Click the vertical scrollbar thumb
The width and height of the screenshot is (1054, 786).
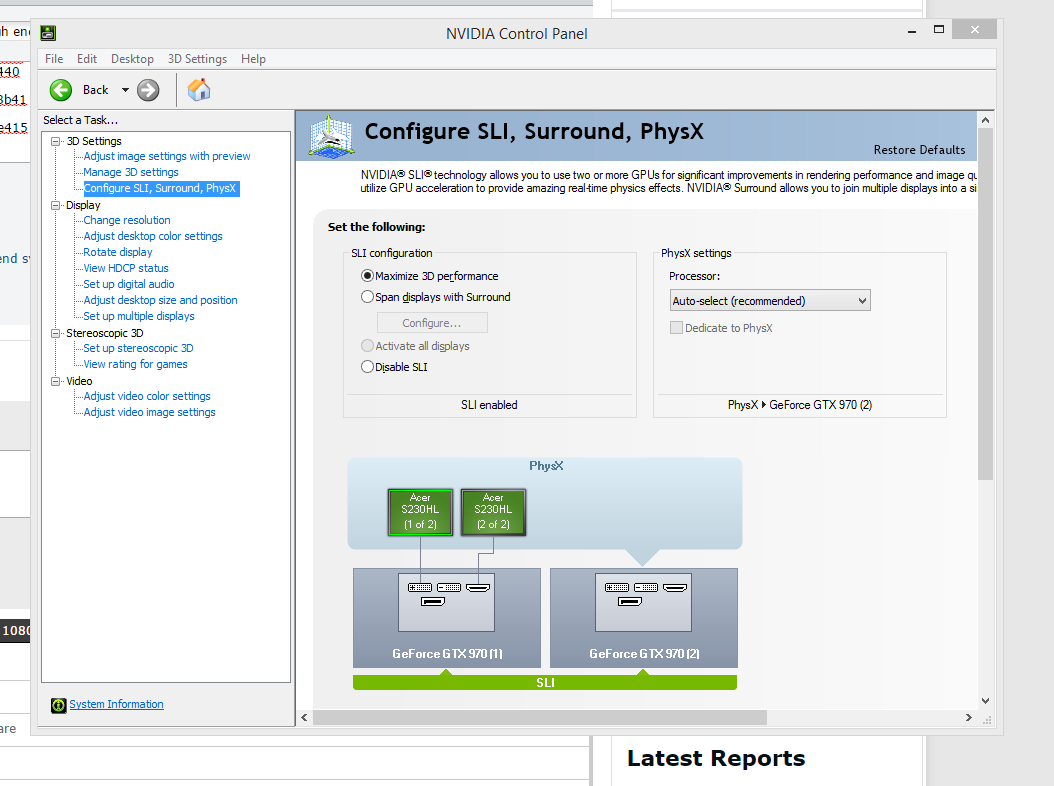[985, 304]
